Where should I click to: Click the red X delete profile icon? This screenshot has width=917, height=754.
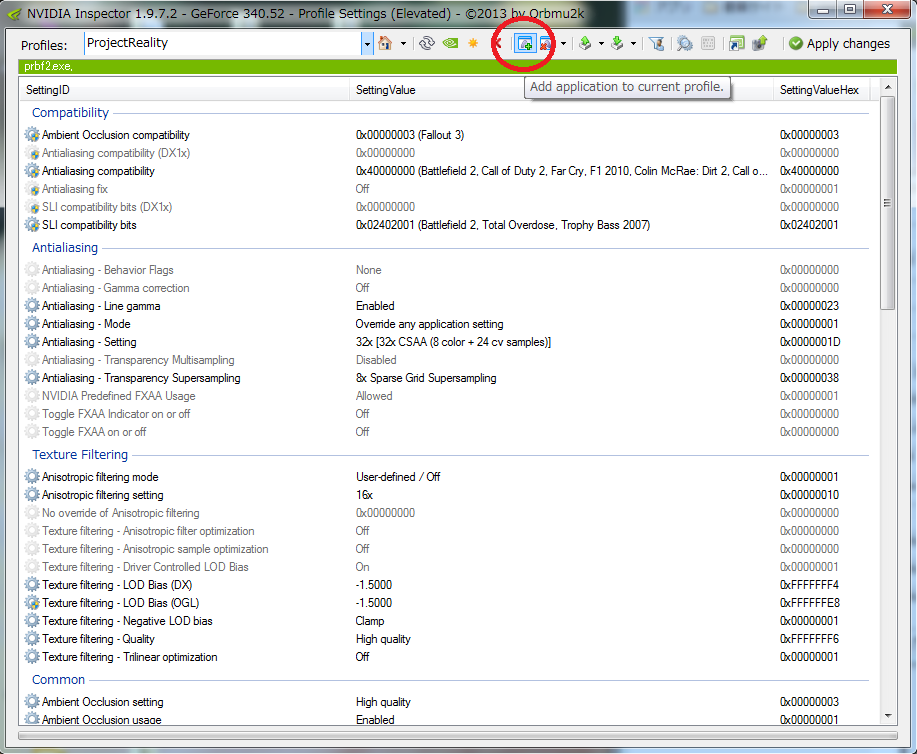[499, 43]
